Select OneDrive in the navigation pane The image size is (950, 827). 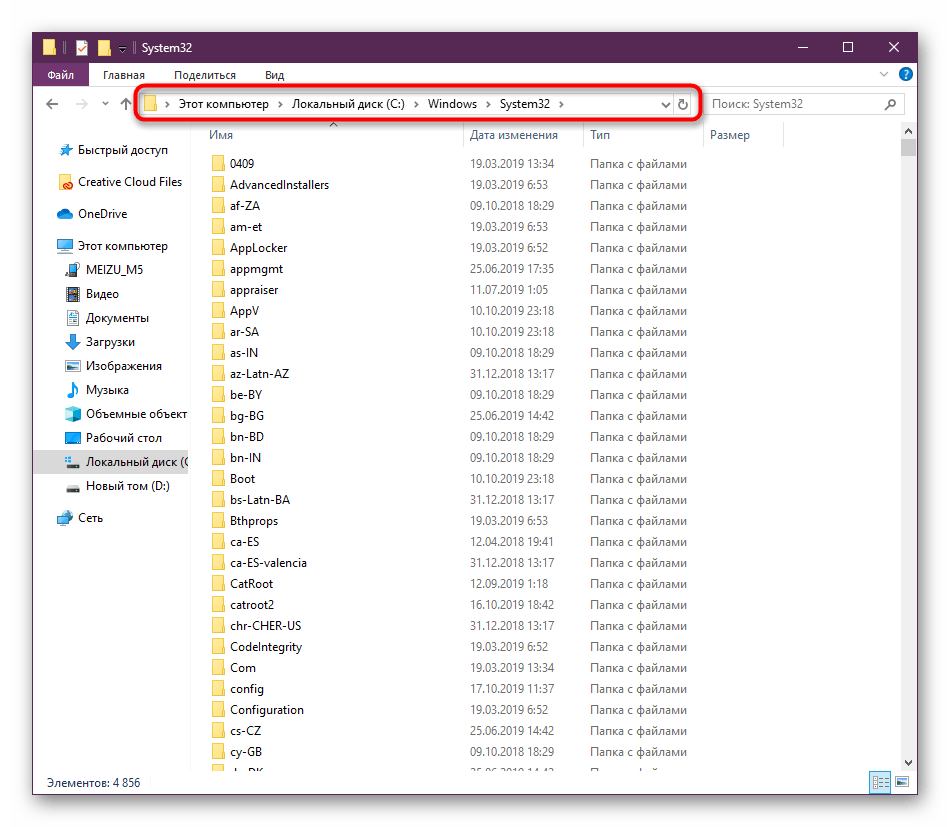point(92,214)
